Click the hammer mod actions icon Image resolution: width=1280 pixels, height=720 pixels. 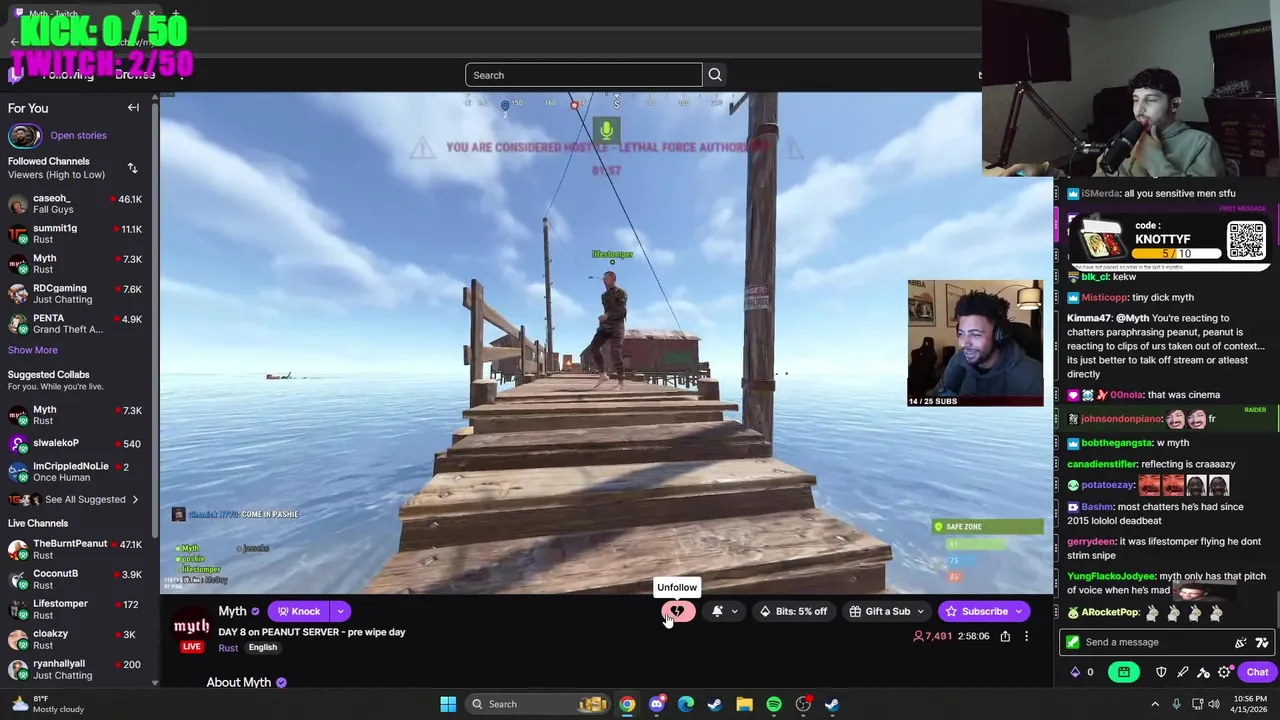[1203, 672]
